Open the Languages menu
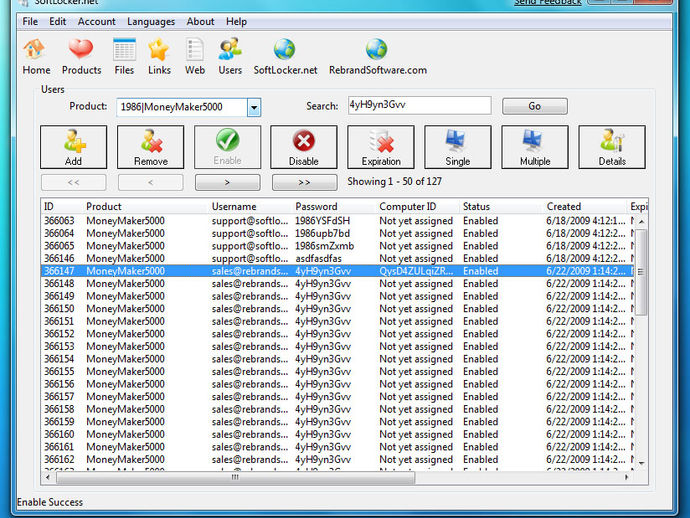Screen dimensions: 690x518 click(x=151, y=22)
